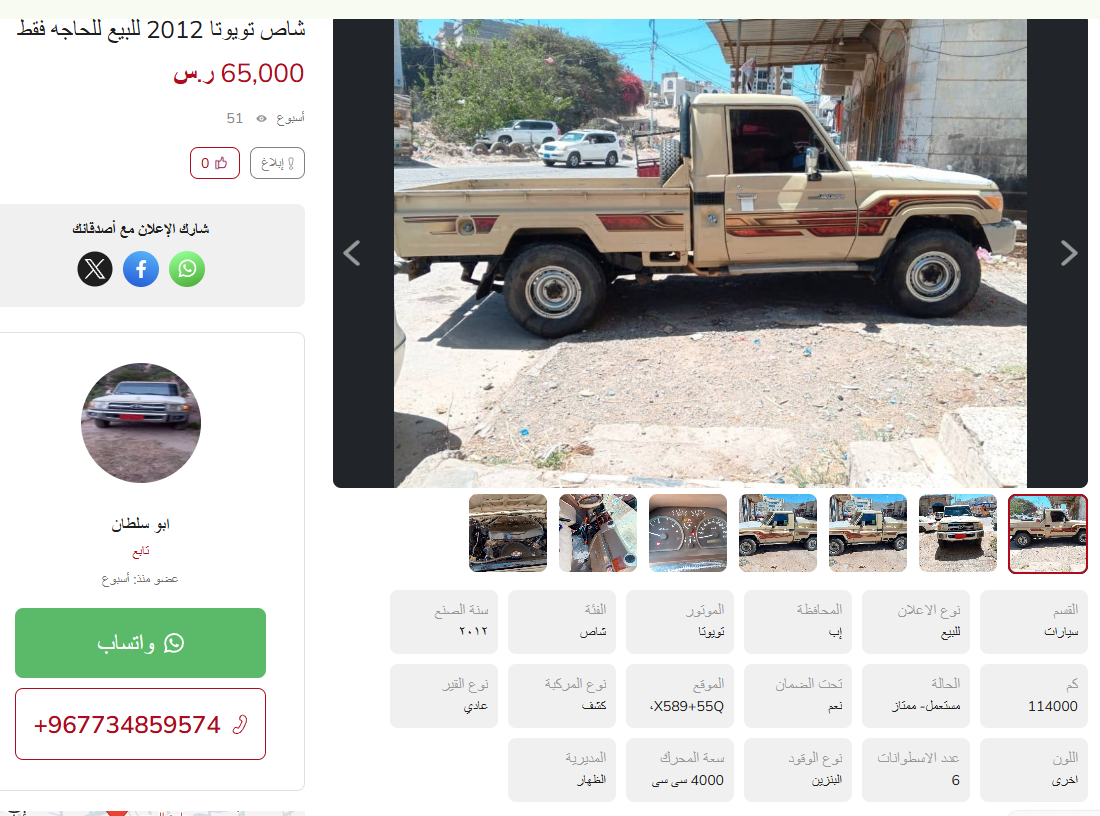Report the ad with إبلاغ button
Screen dimensions: 1100x816
(277, 163)
